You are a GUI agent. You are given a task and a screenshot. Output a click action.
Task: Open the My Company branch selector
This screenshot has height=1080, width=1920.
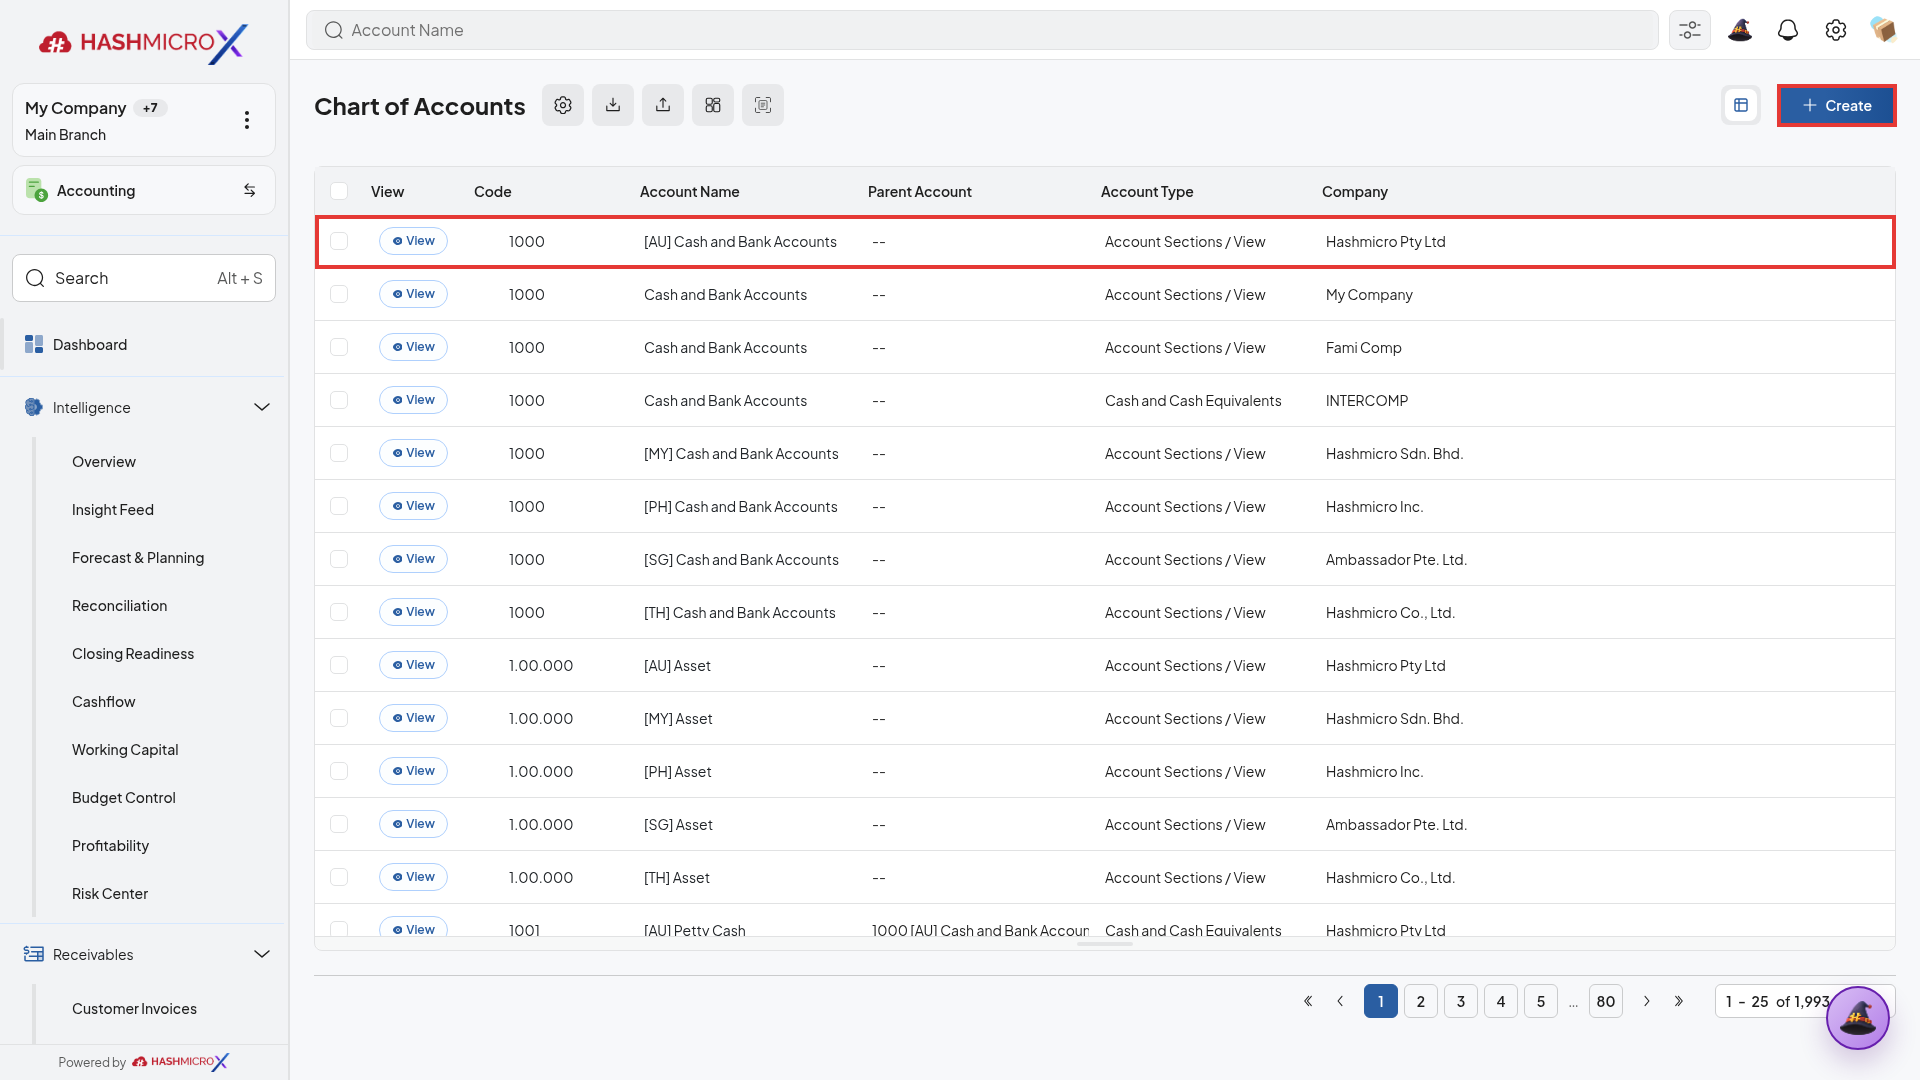pos(144,120)
